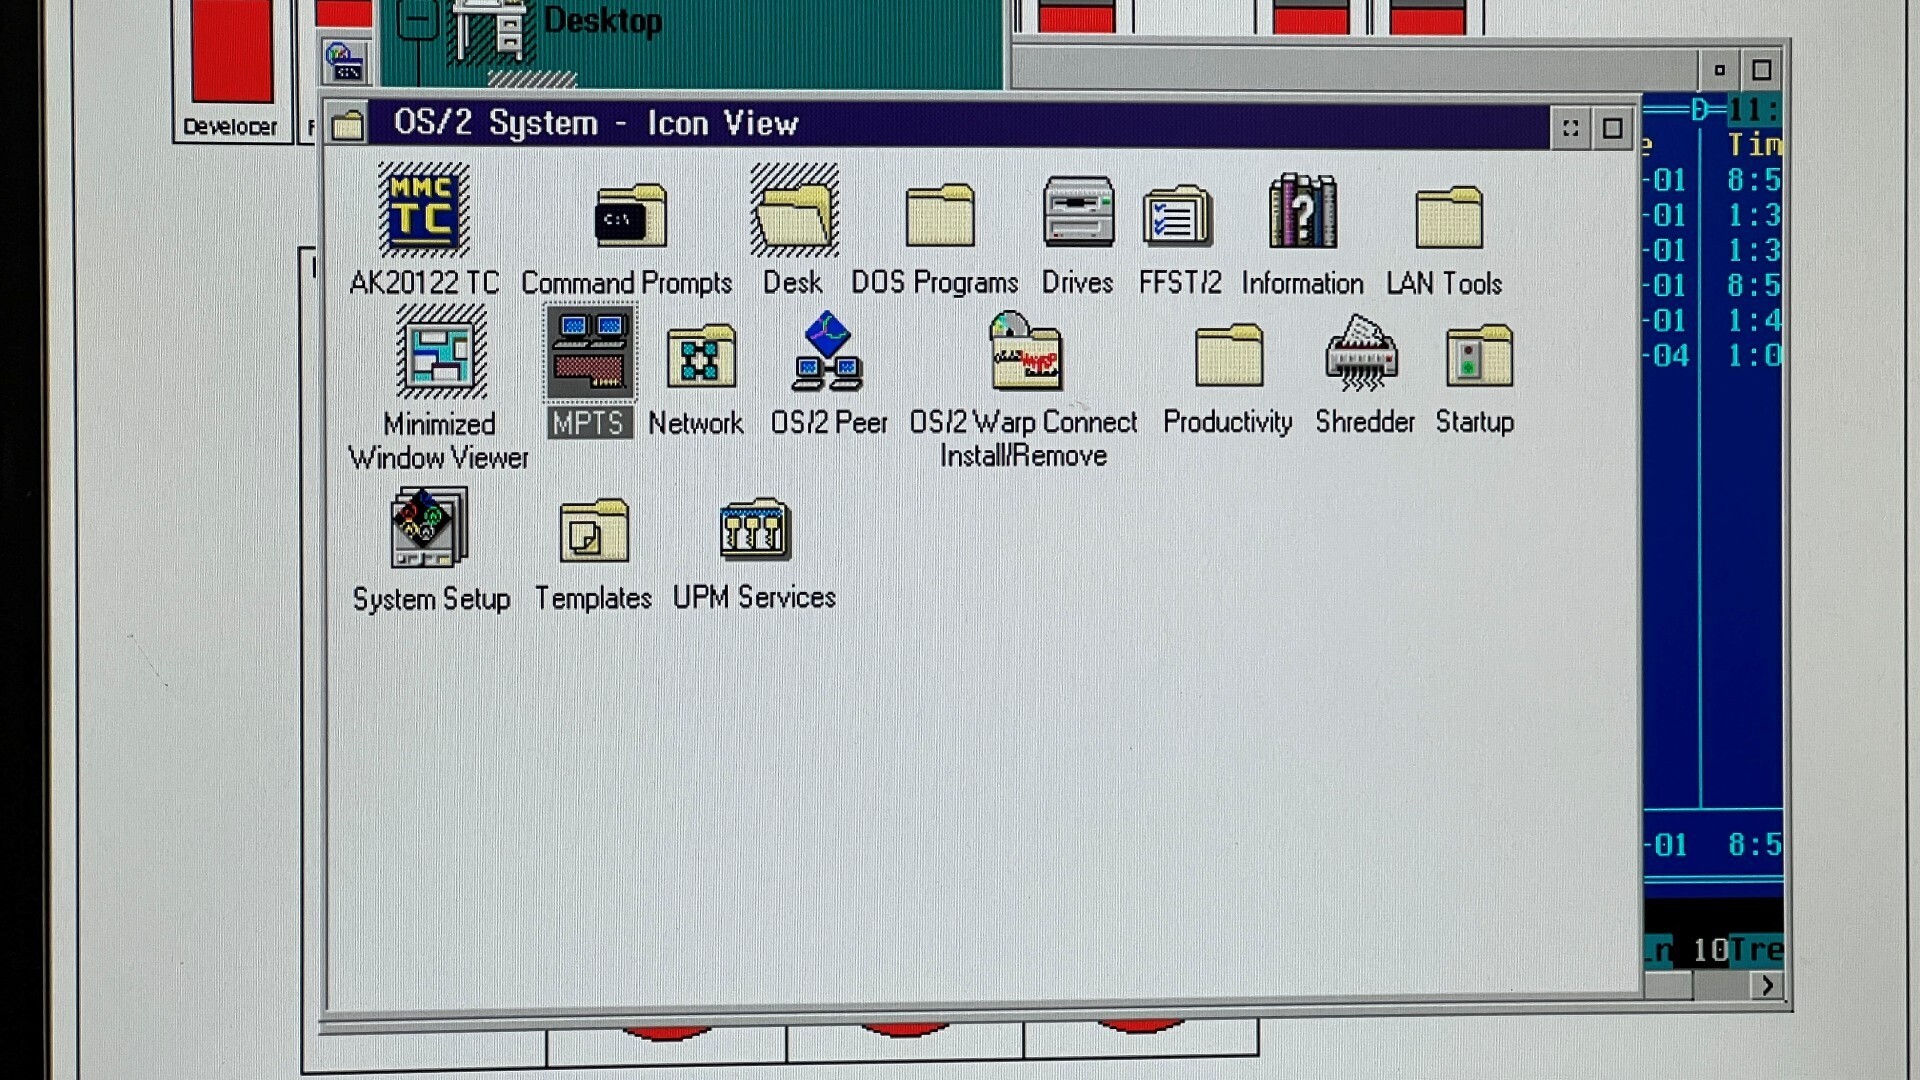Open the Minimized Window Viewer icon
1920x1080 pixels.
click(441, 352)
